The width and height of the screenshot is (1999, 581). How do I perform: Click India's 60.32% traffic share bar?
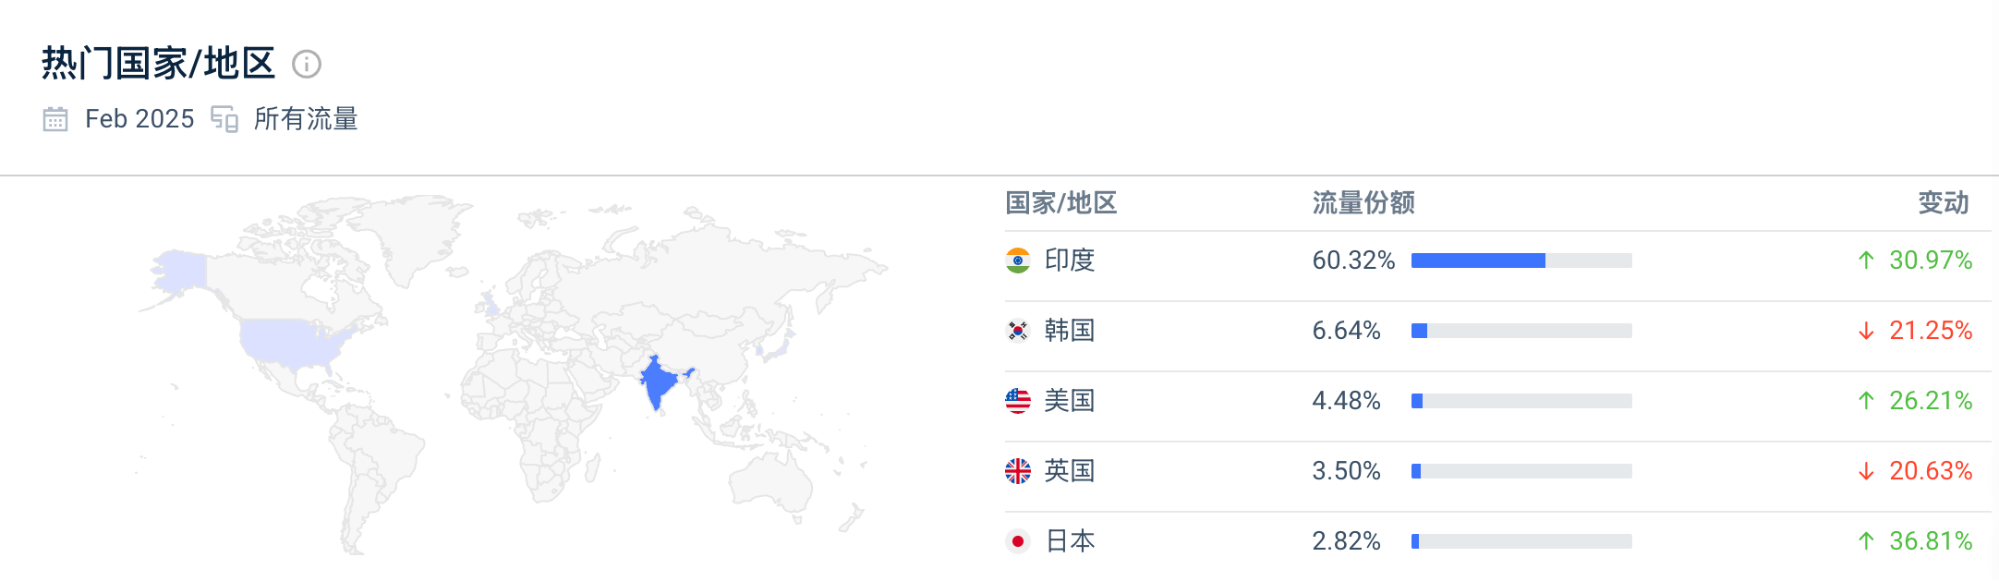coord(1521,260)
